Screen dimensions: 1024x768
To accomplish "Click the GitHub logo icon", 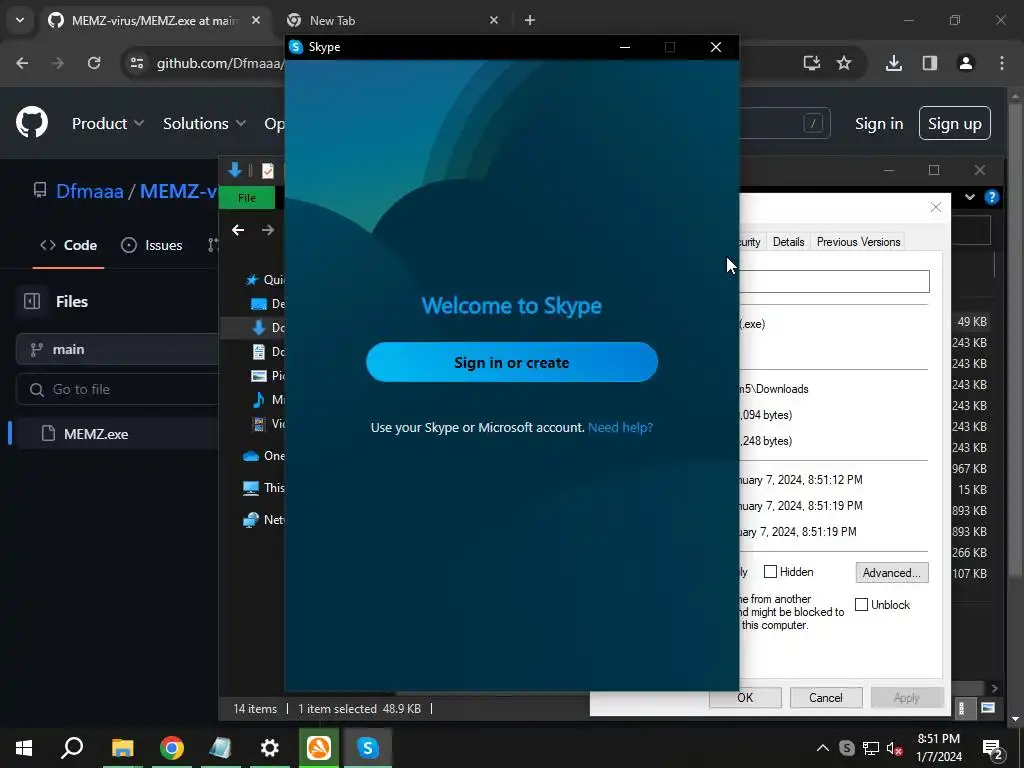I will click(x=32, y=122).
